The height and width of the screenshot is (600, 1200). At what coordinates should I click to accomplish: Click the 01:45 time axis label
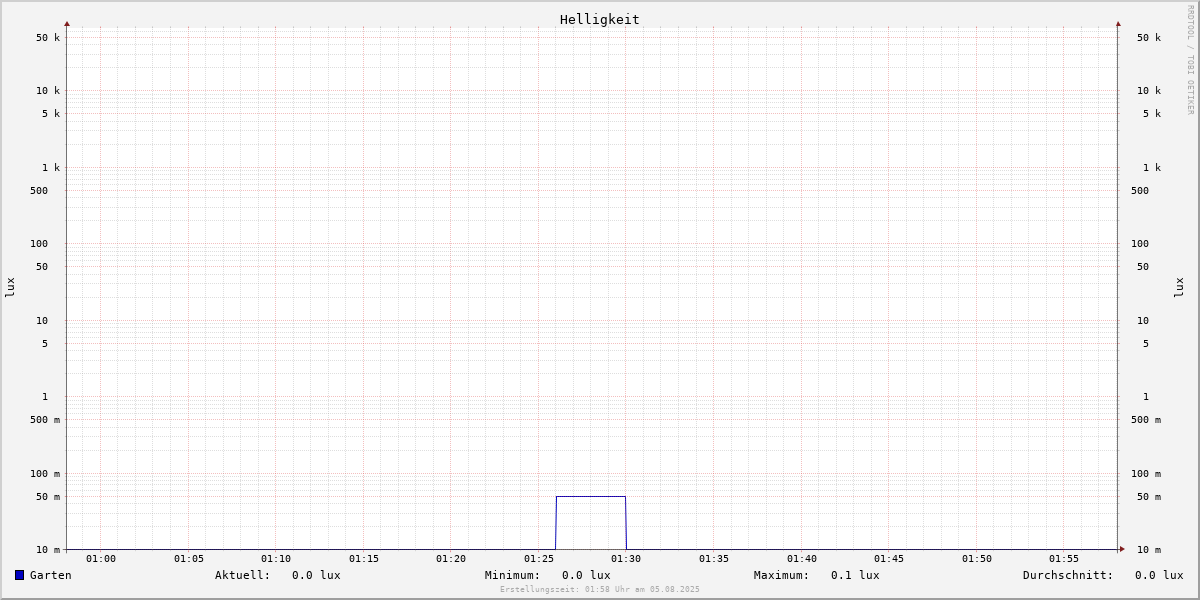pos(889,559)
